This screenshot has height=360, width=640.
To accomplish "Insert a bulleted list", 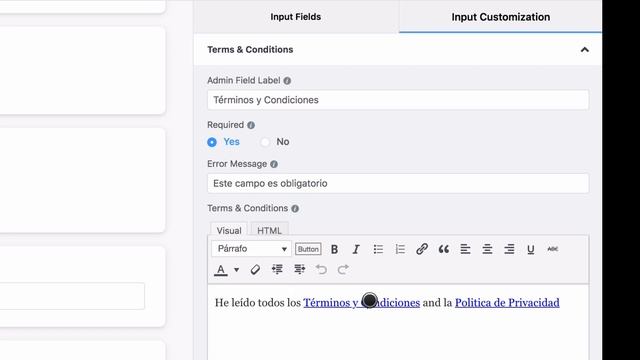I will coord(378,249).
